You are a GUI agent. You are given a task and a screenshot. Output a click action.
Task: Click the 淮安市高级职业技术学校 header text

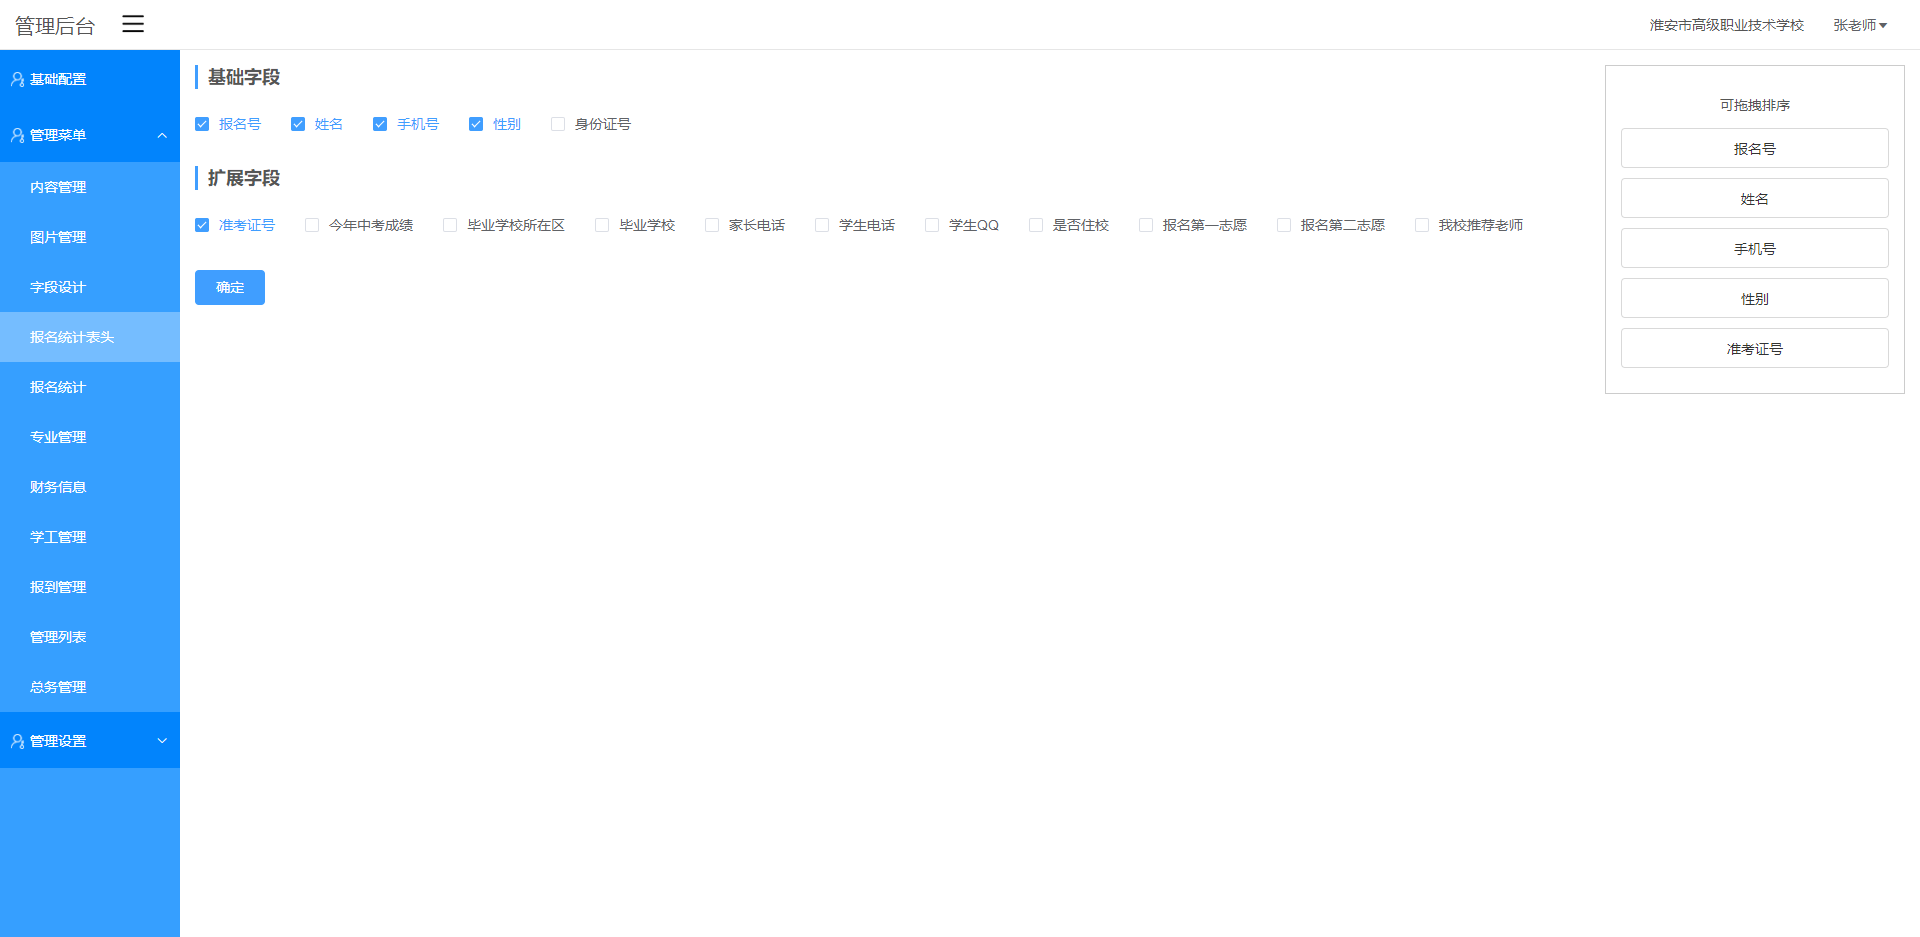point(1727,25)
